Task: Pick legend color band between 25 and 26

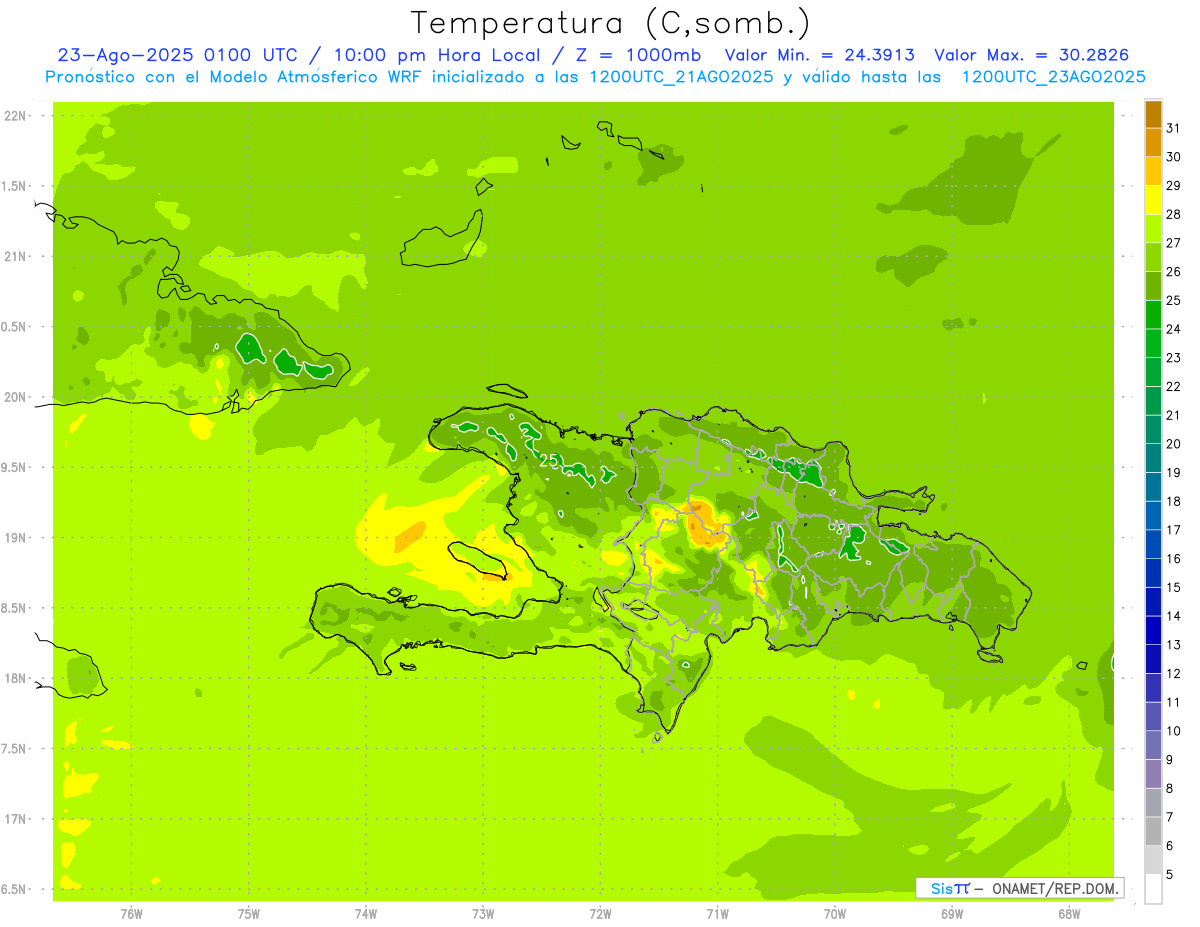Action: pos(1153,286)
